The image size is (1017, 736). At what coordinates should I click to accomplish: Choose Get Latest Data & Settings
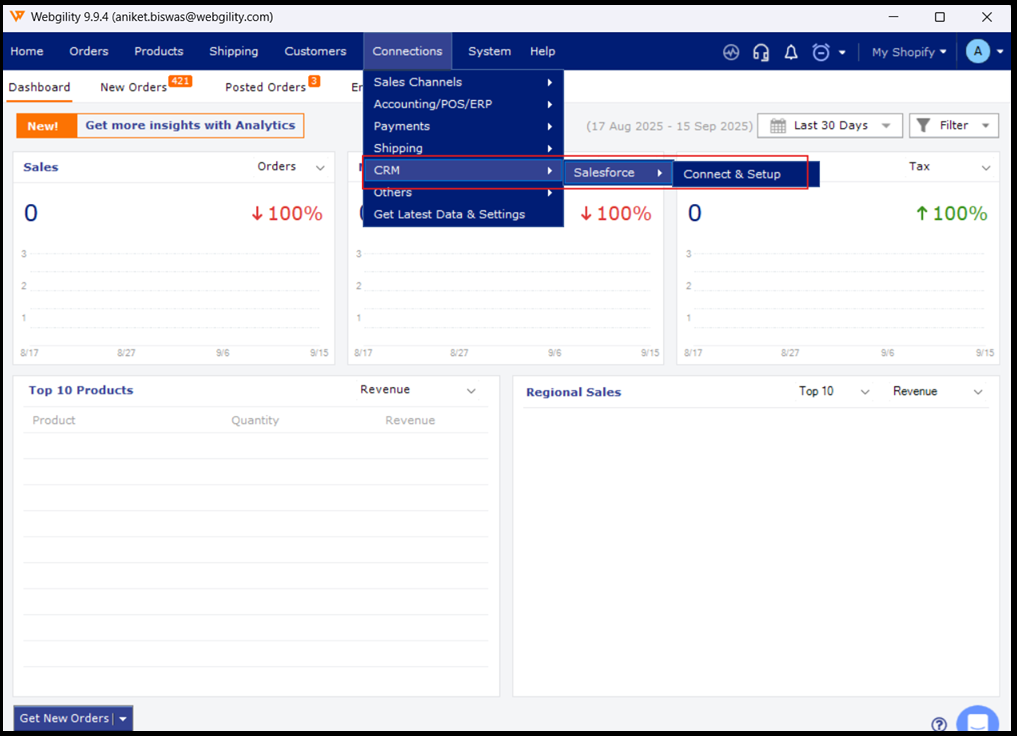[449, 214]
